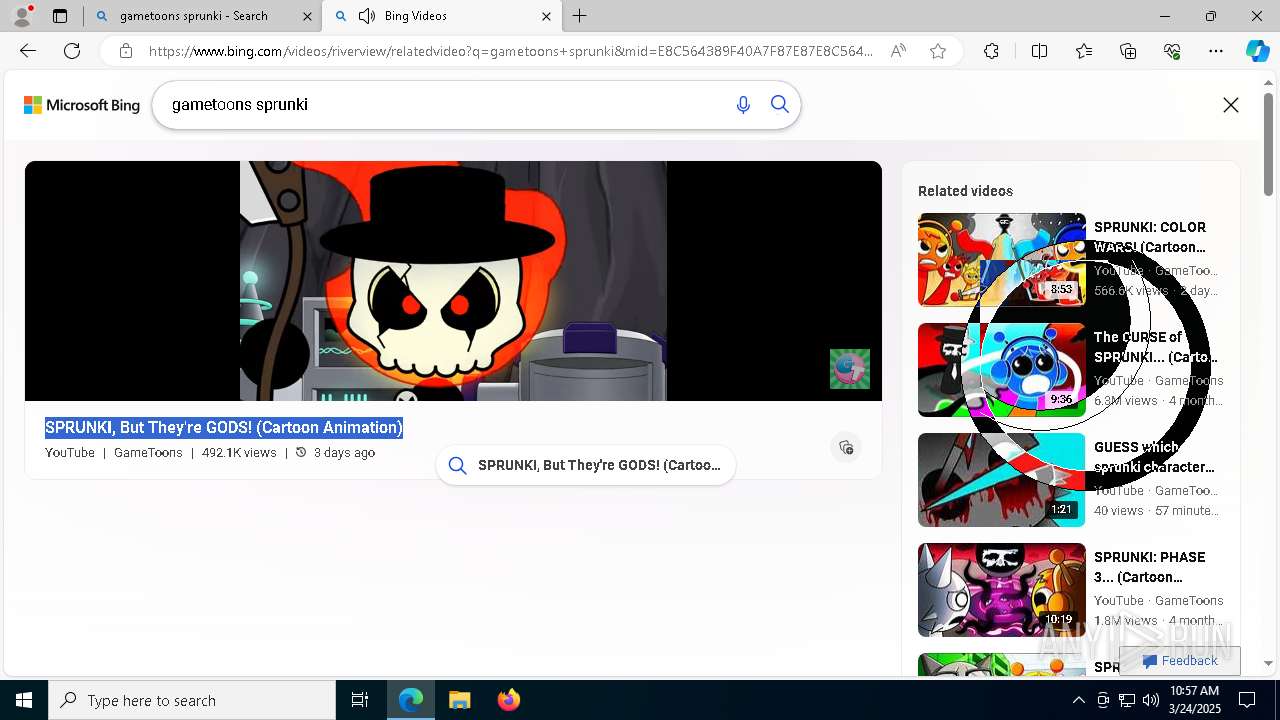Screen dimensions: 1280x720
Task: Close the Bing Videos tab
Action: [x=546, y=16]
